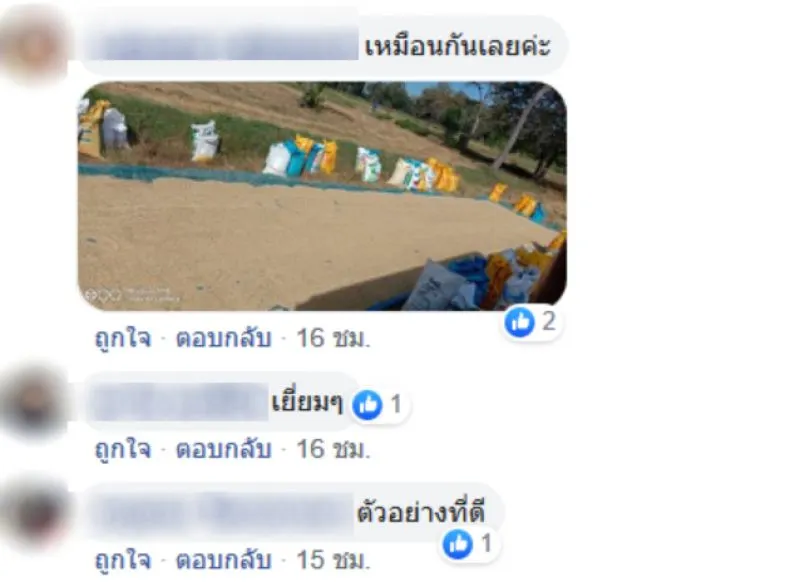
Task: Open the like reaction icon beside 'เยี่ยมๆ'
Action: (367, 405)
